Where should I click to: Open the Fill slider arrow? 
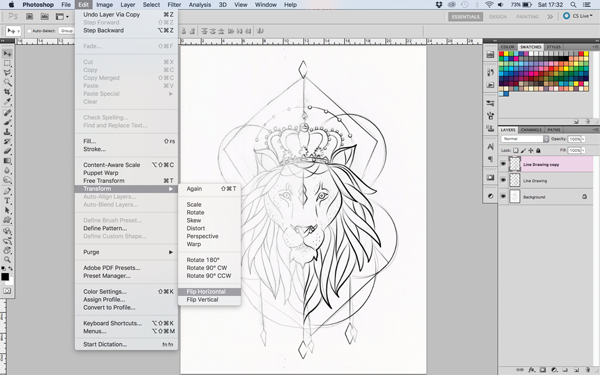(583, 150)
